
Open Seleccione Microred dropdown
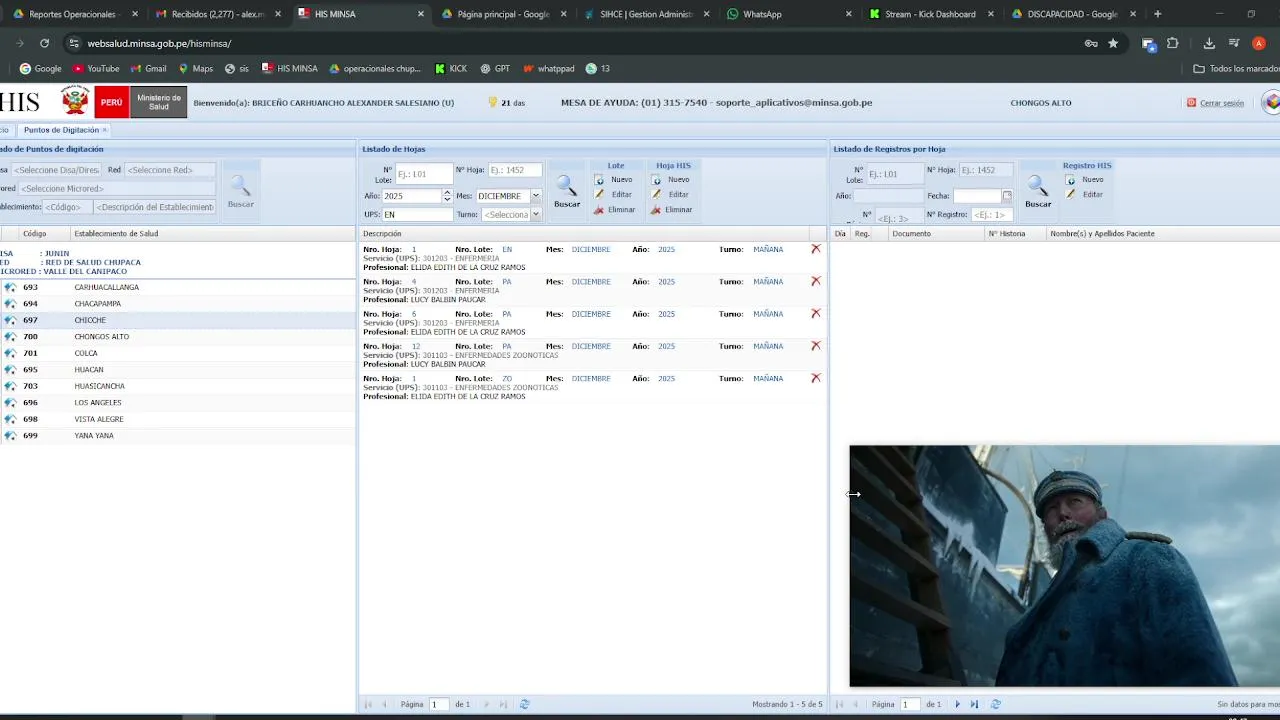[x=117, y=188]
